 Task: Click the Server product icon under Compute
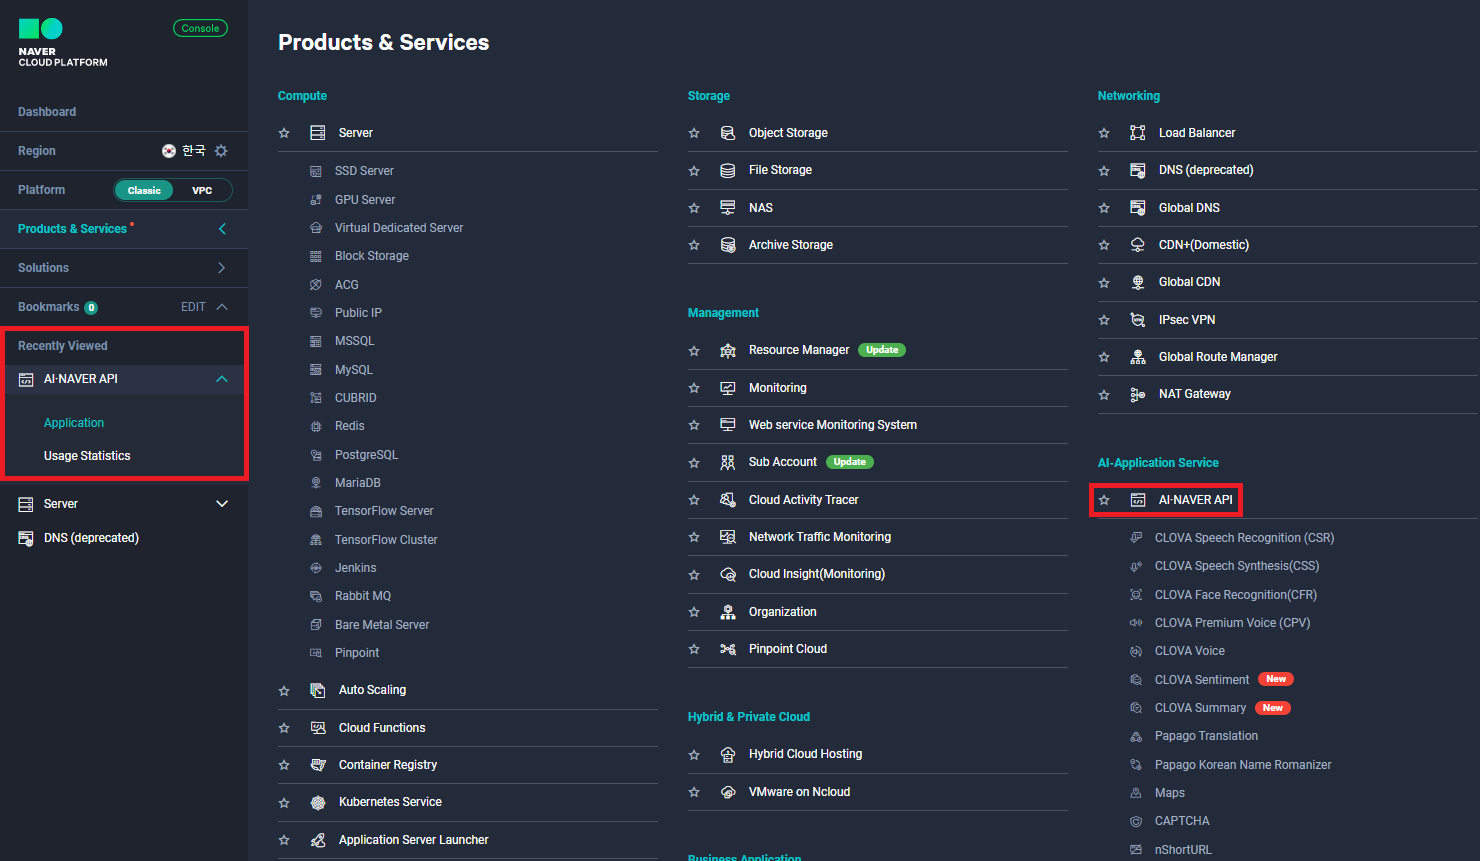coord(318,133)
